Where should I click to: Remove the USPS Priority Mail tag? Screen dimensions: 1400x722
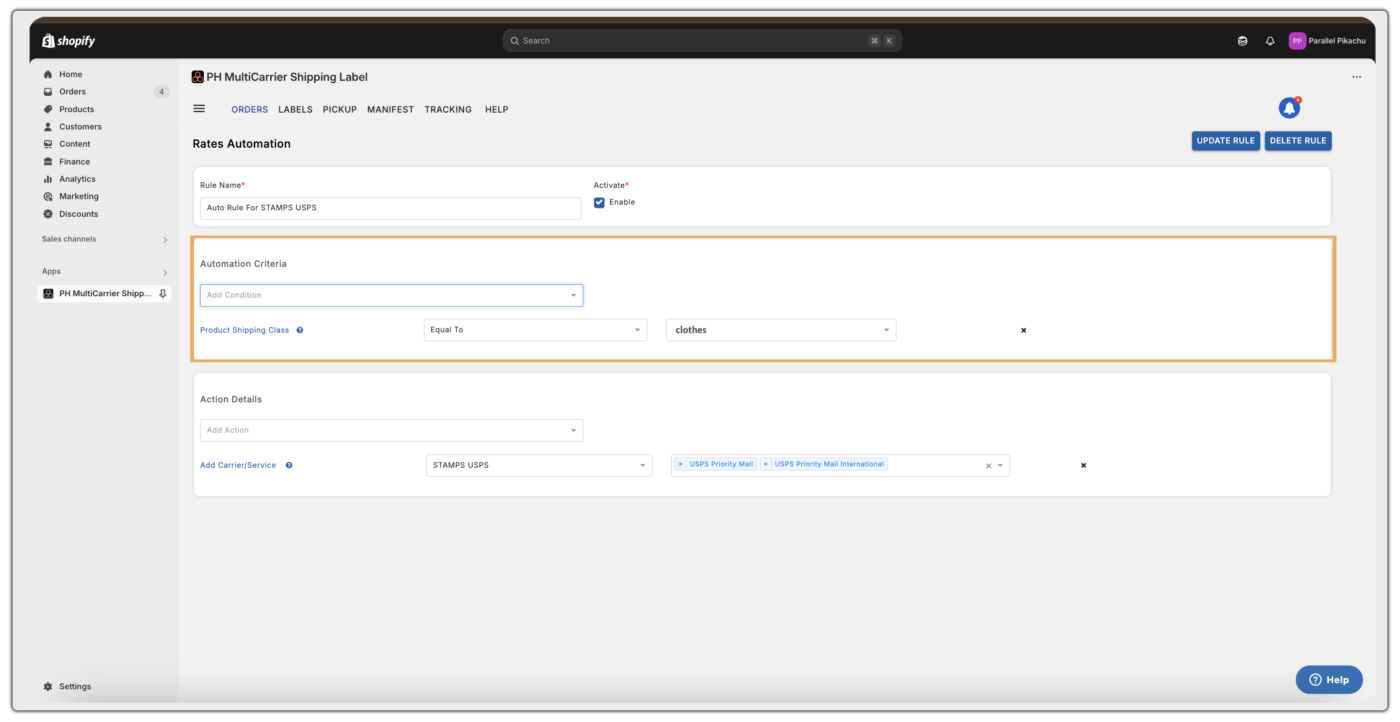click(681, 465)
